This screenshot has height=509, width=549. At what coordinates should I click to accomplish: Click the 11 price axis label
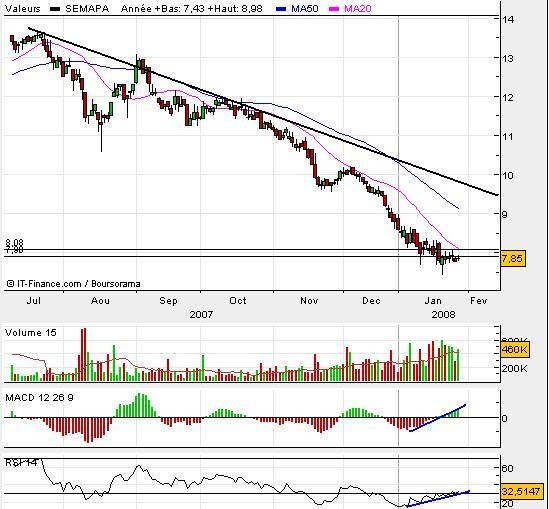pos(508,137)
